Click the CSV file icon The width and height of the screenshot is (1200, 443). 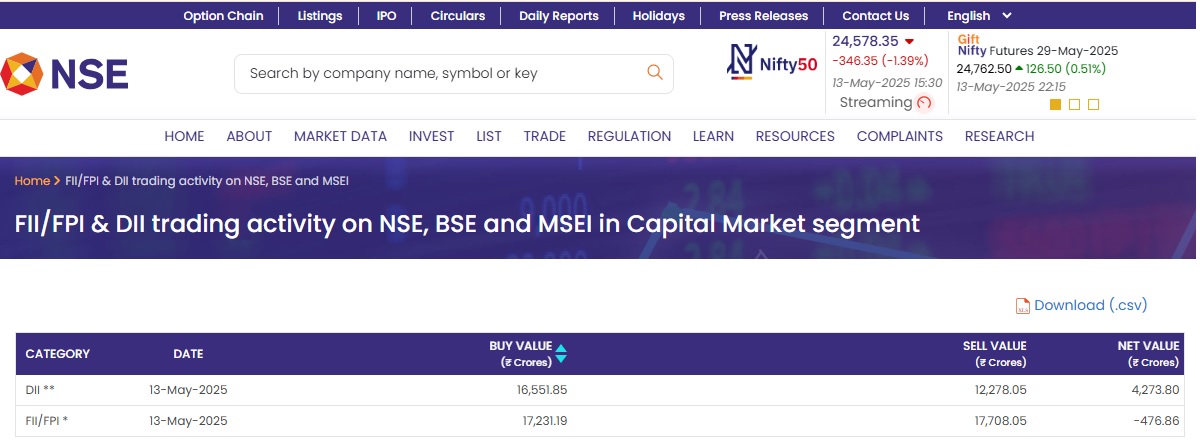[x=1022, y=306]
